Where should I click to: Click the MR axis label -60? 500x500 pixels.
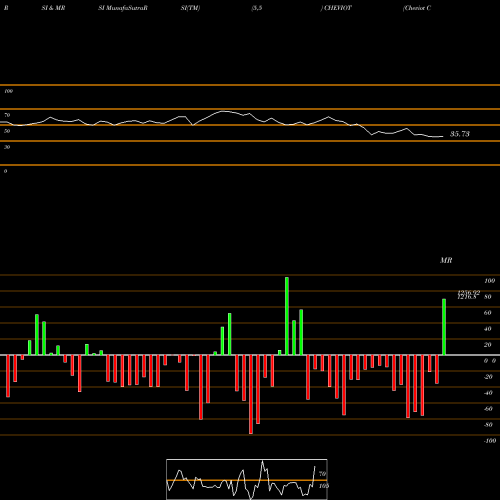[x=488, y=409]
